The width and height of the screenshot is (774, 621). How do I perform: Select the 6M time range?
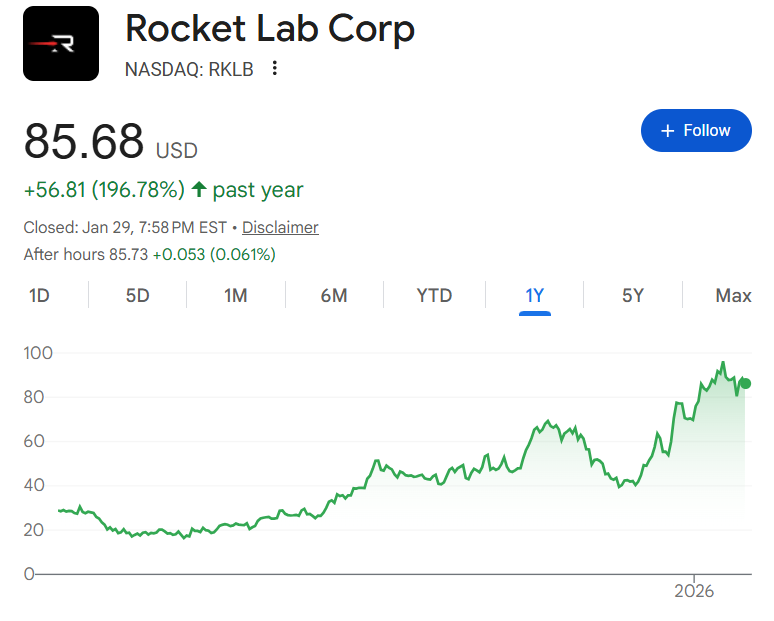(334, 295)
